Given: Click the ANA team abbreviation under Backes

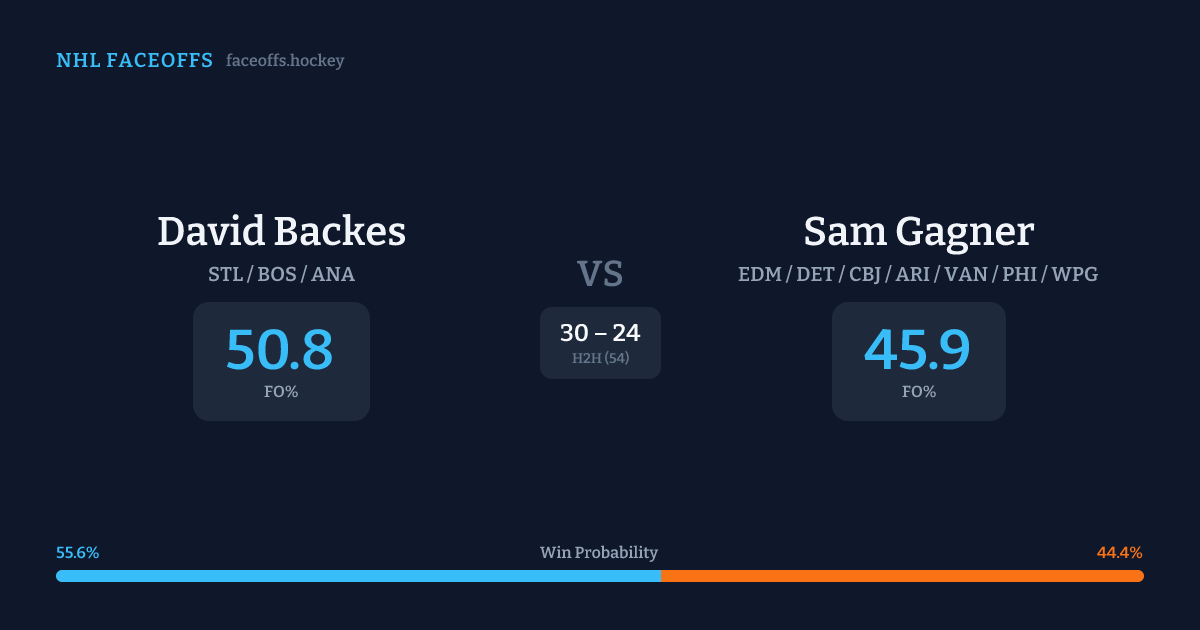Looking at the screenshot, I should (x=333, y=274).
